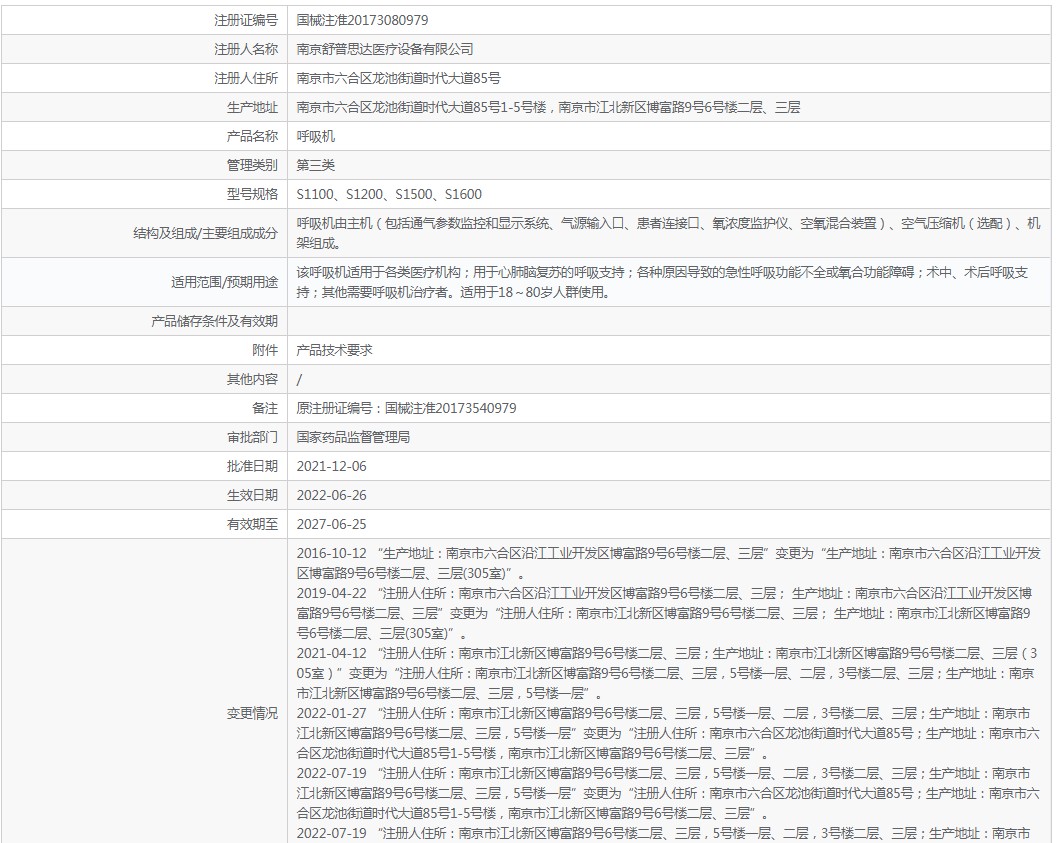1062x843 pixels.
Task: Click the remark 原注册证编号：国械注准20173540979
Action: click(406, 408)
